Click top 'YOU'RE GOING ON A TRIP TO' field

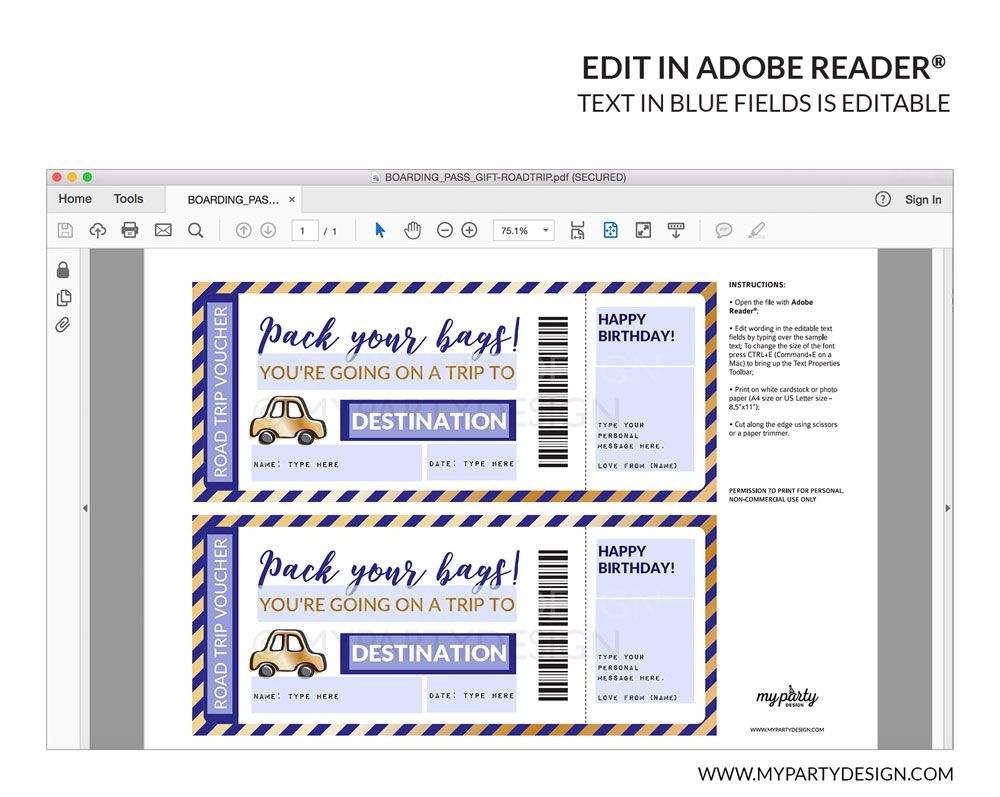pos(386,372)
